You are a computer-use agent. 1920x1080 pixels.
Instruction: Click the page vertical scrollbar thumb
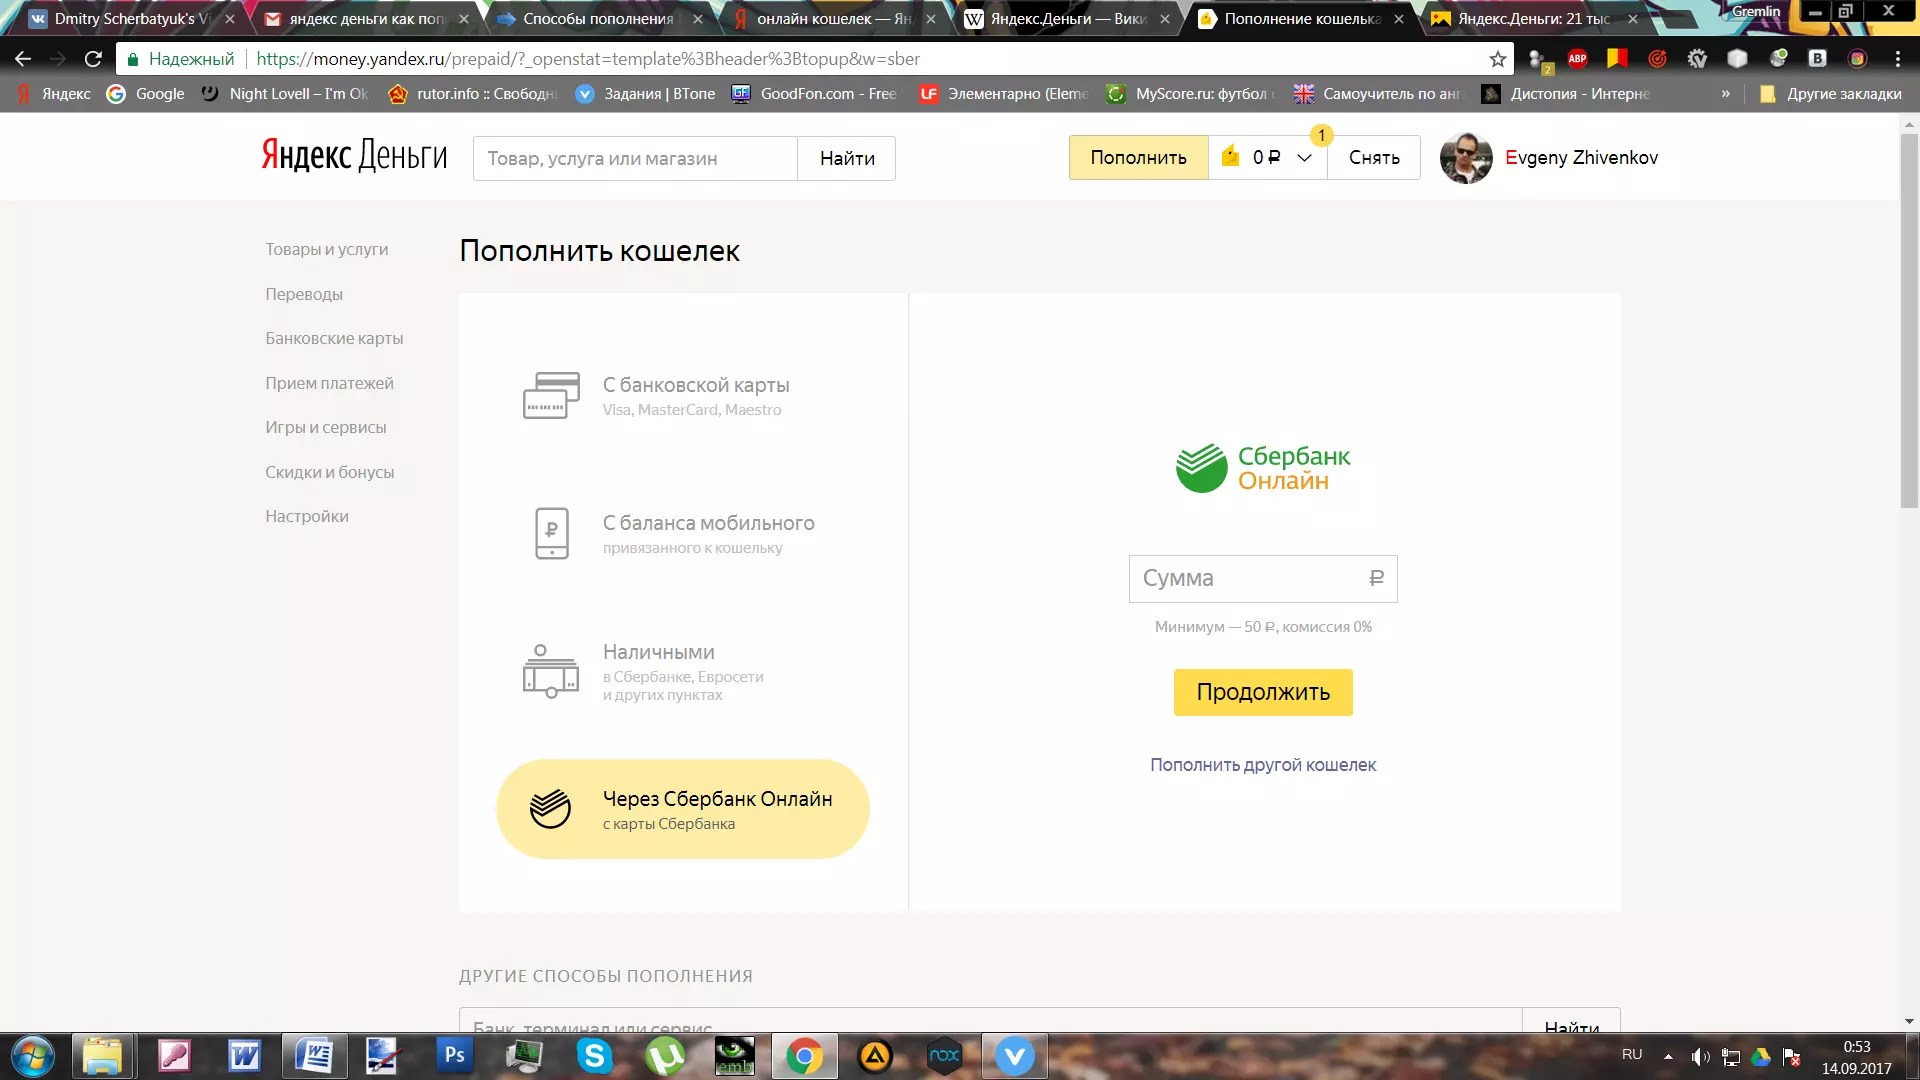pos(1908,320)
